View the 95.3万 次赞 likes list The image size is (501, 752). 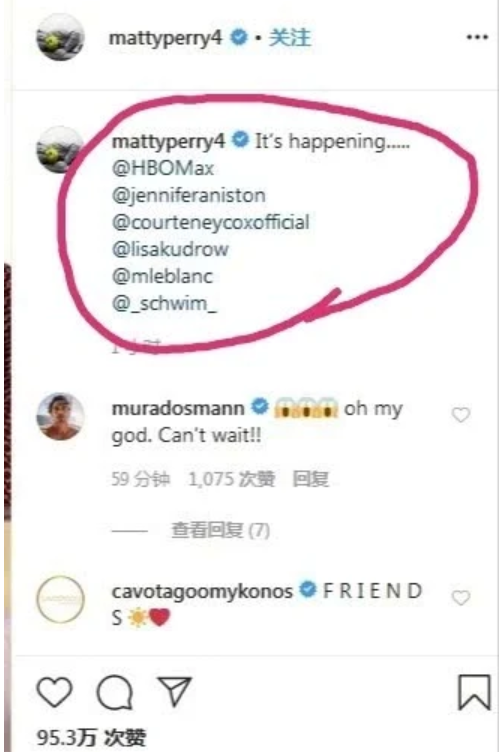pos(91,738)
